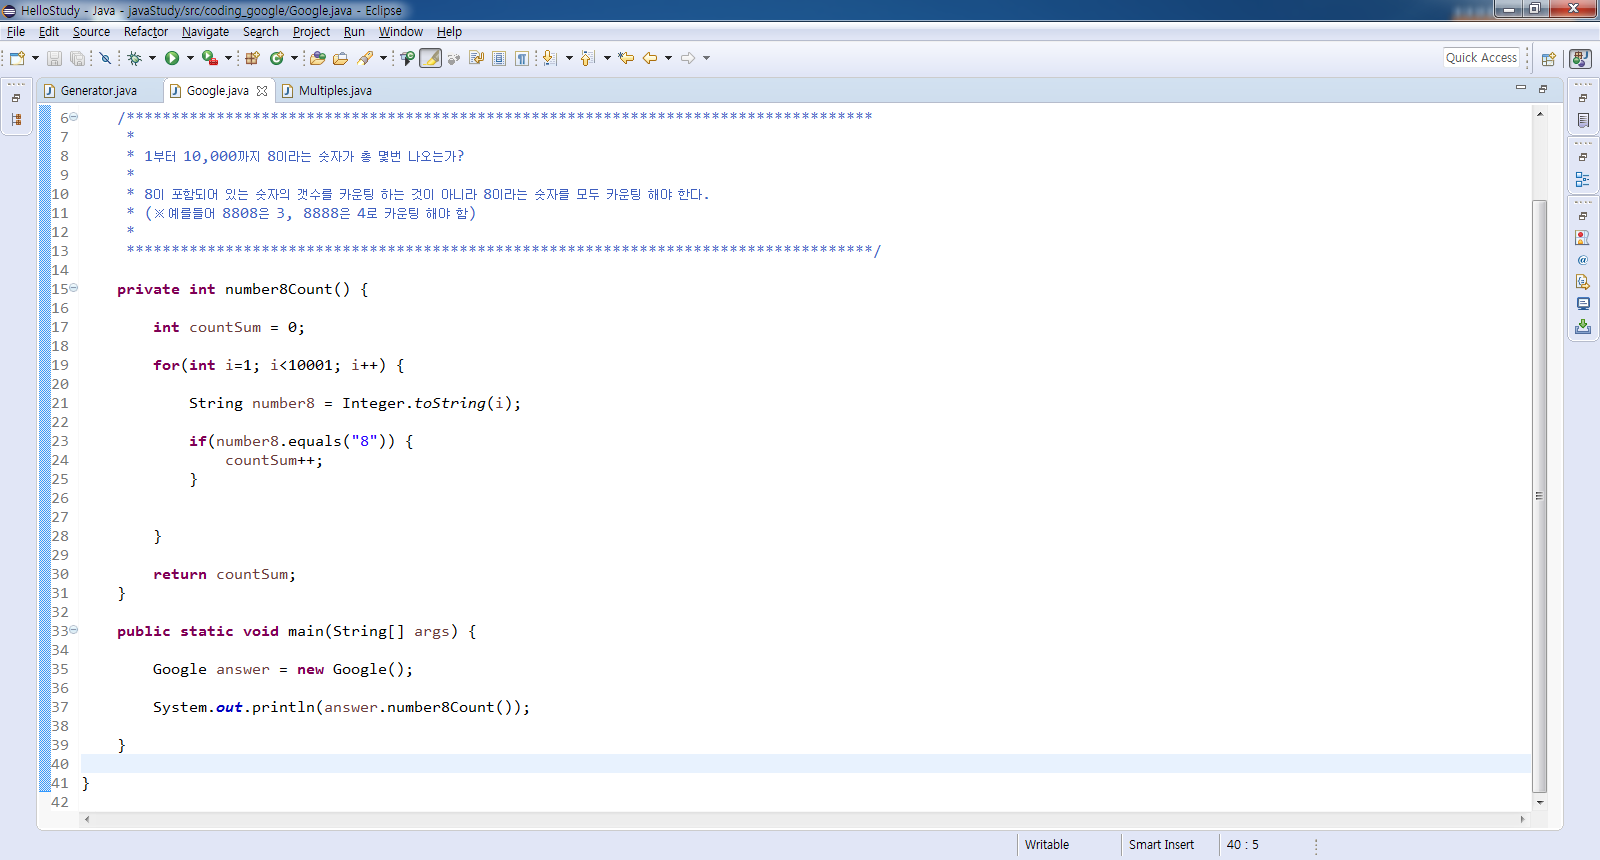Open the Problems view icon
Image resolution: width=1600 pixels, height=860 pixels.
pos(1583,238)
